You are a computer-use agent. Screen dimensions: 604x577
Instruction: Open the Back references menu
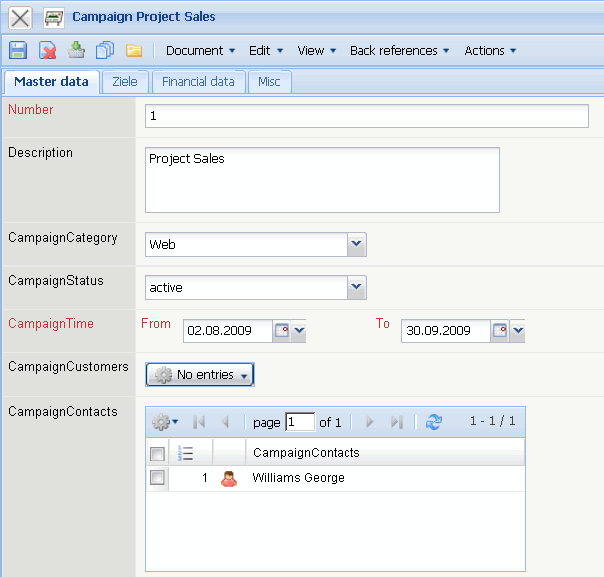click(399, 50)
